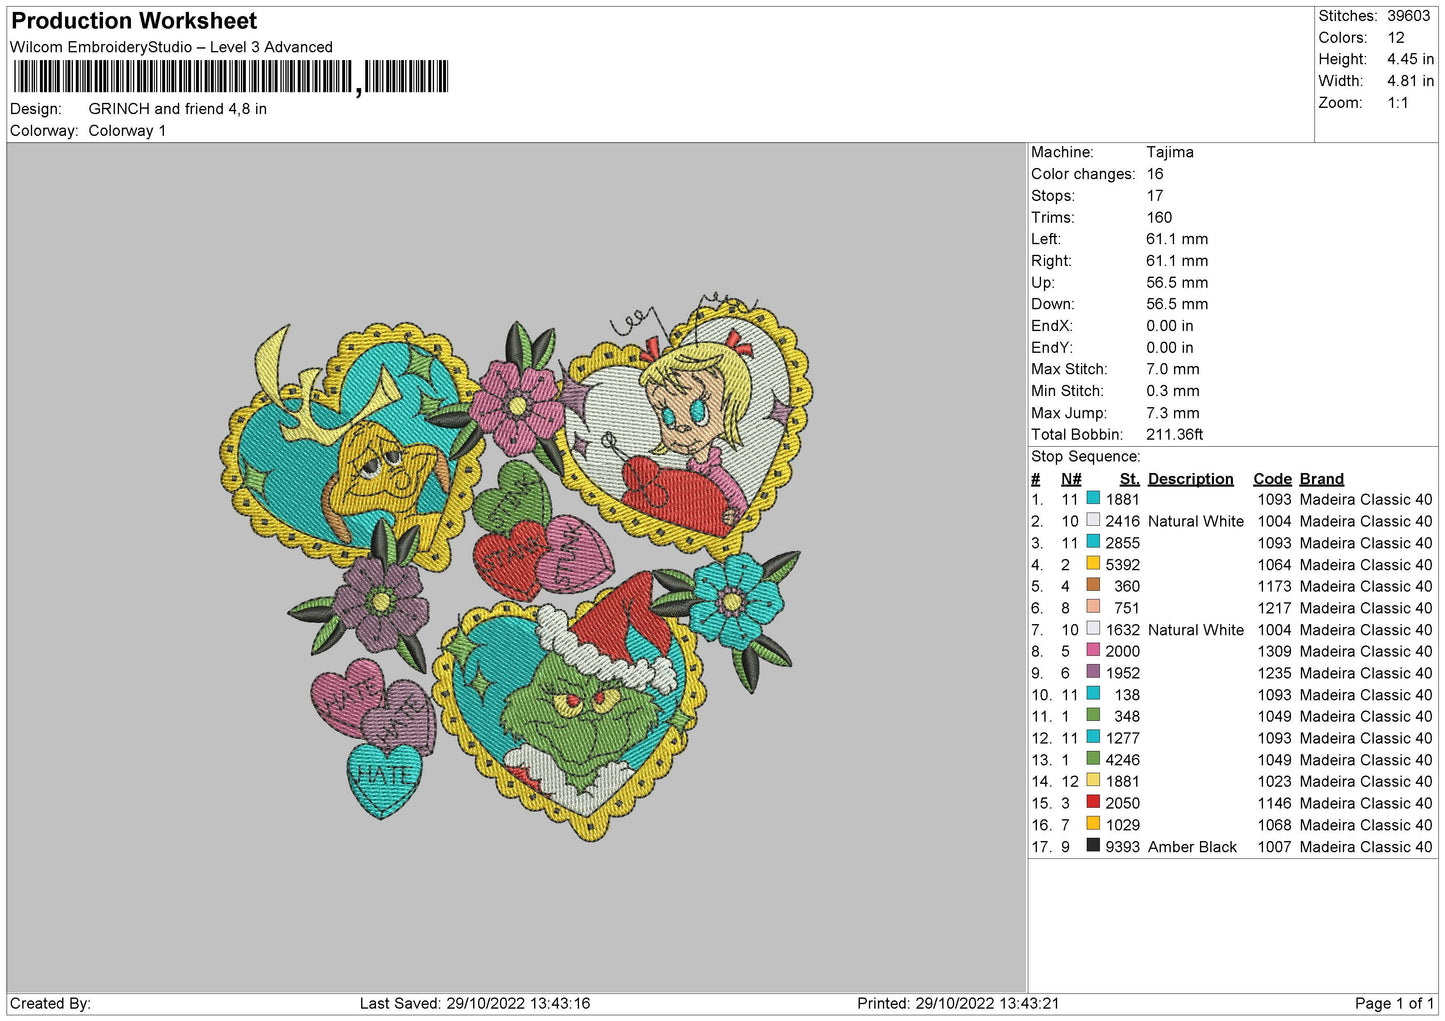Click the Stitches value 39603
This screenshot has width=1445, height=1021.
1408,16
